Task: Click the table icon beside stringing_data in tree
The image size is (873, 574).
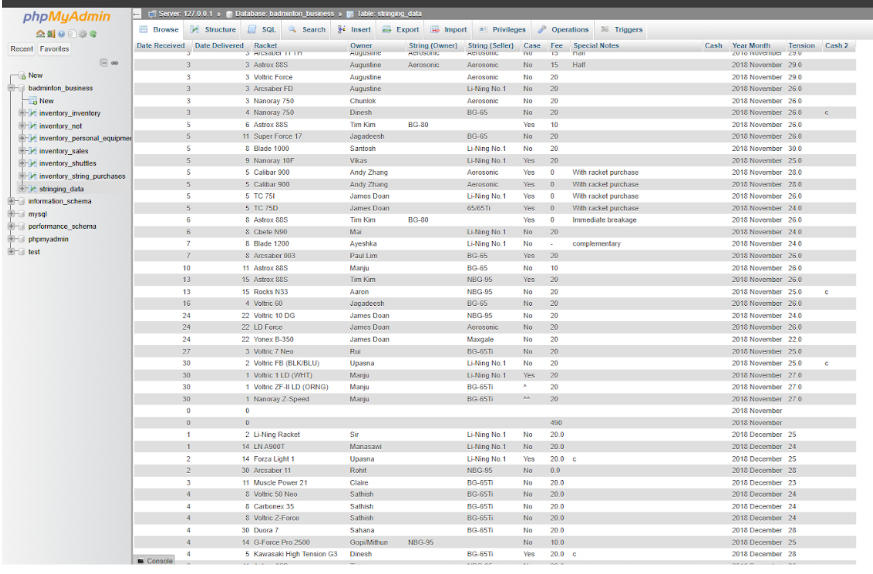Action: [x=33, y=189]
